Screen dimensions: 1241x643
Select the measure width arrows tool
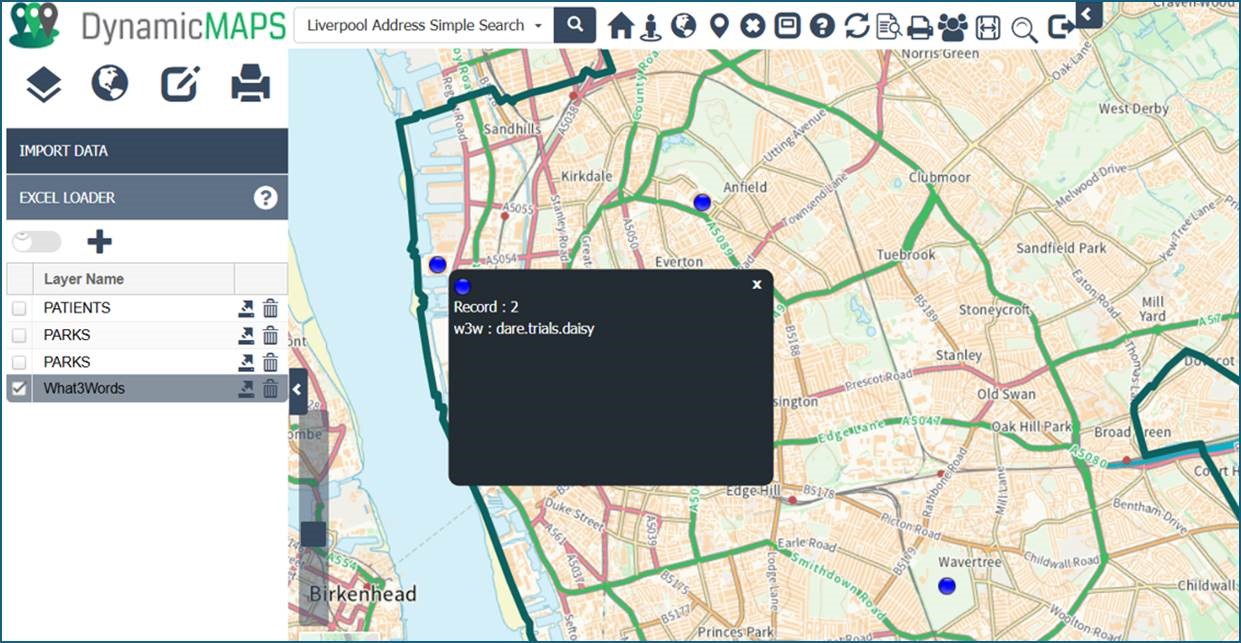click(988, 27)
